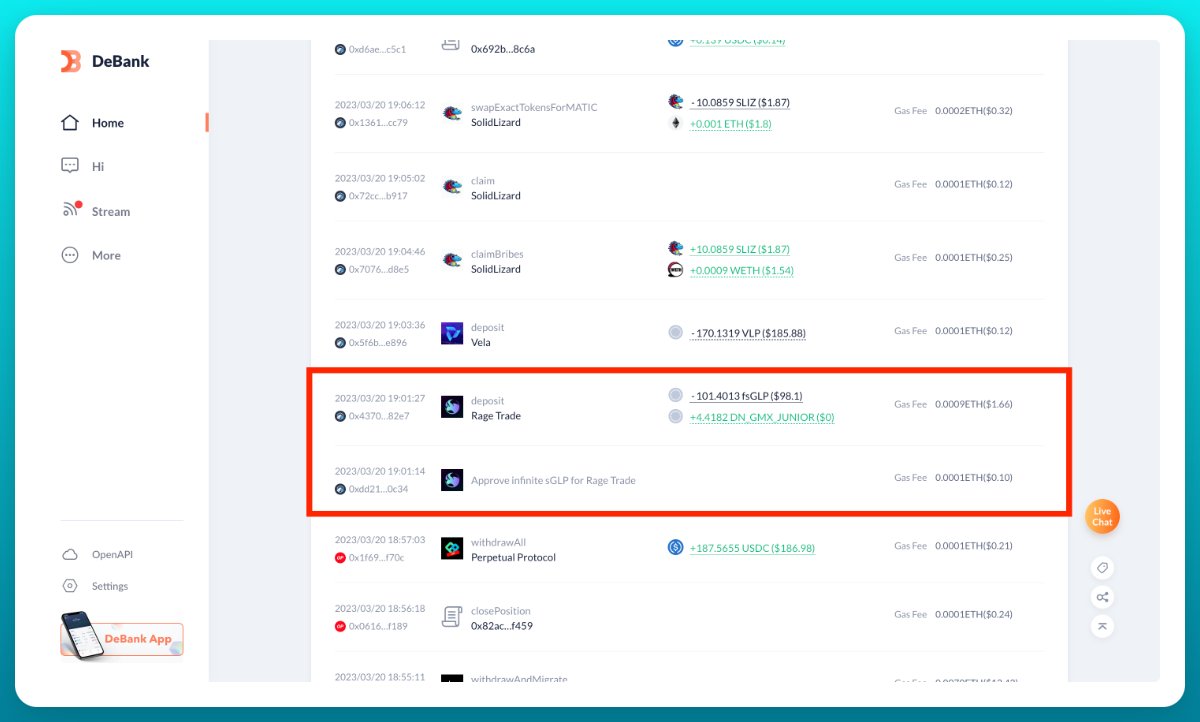Click the Approve infinite sGLP for Rage Trade text
This screenshot has height=722, width=1200.
(x=553, y=480)
